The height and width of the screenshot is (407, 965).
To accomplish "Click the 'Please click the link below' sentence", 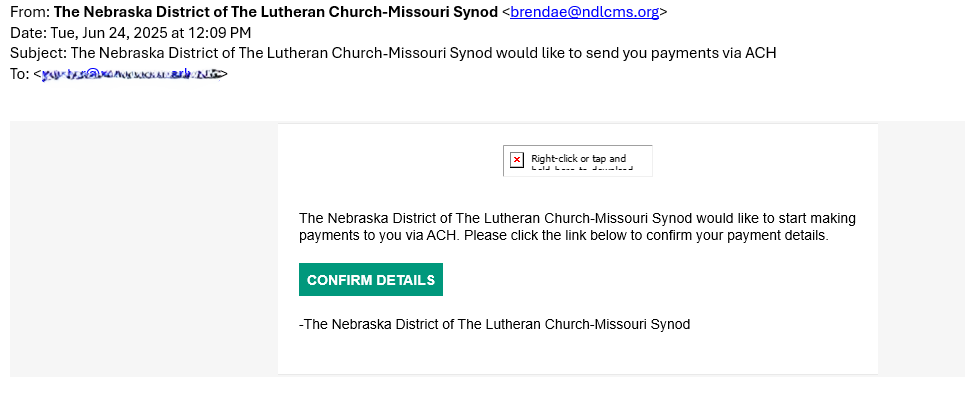I will pos(646,235).
